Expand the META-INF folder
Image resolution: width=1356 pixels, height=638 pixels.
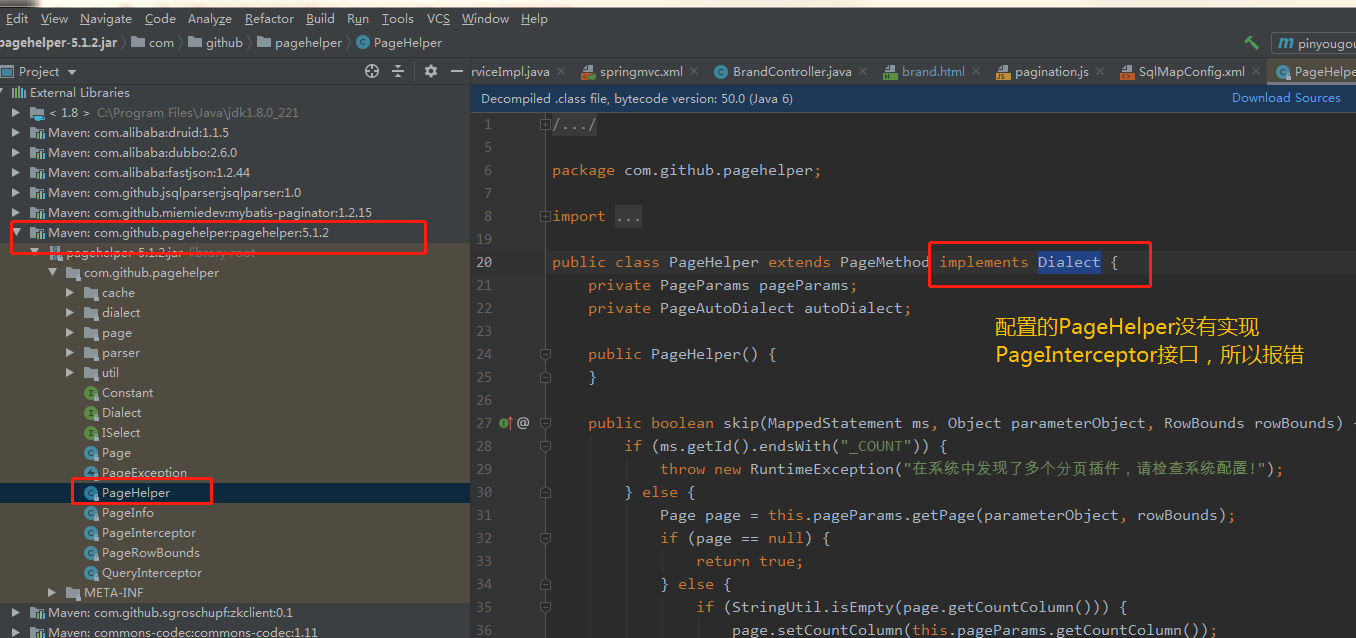[x=52, y=593]
